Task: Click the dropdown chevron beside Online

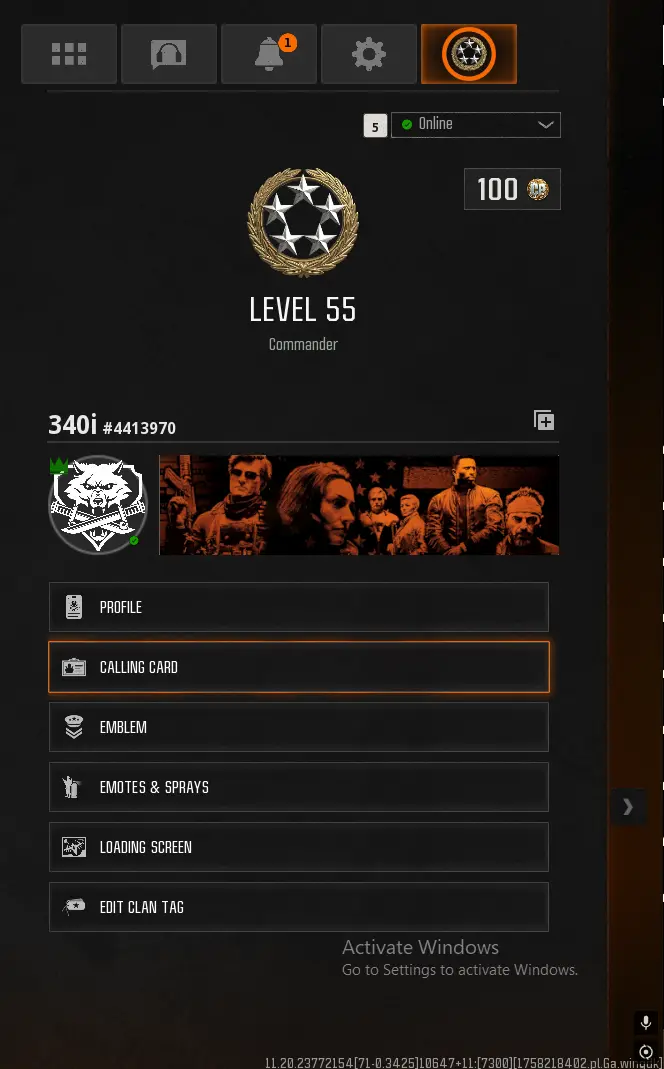Action: click(x=545, y=125)
